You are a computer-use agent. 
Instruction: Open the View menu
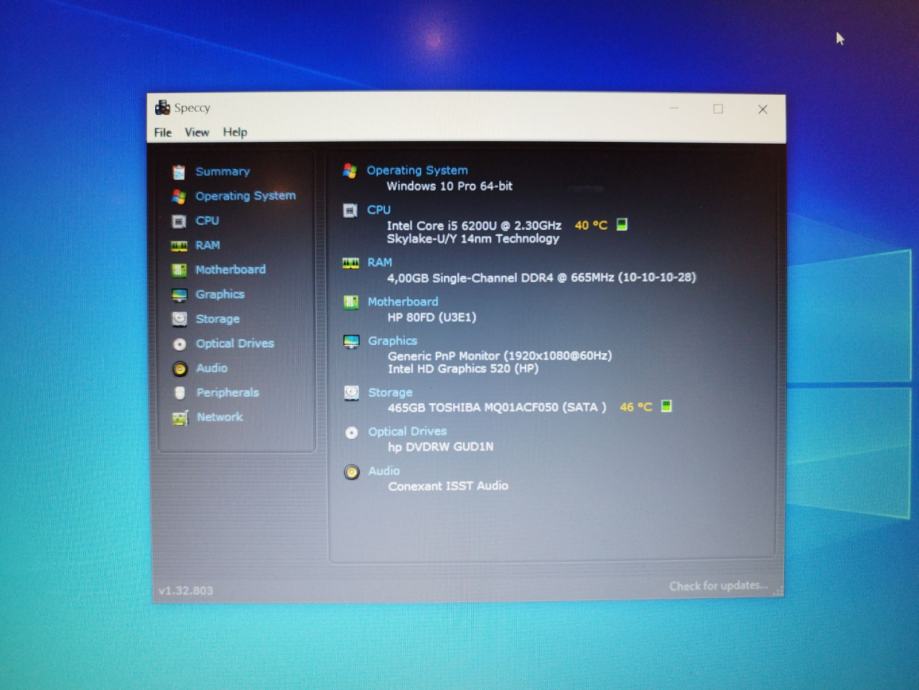coord(197,132)
